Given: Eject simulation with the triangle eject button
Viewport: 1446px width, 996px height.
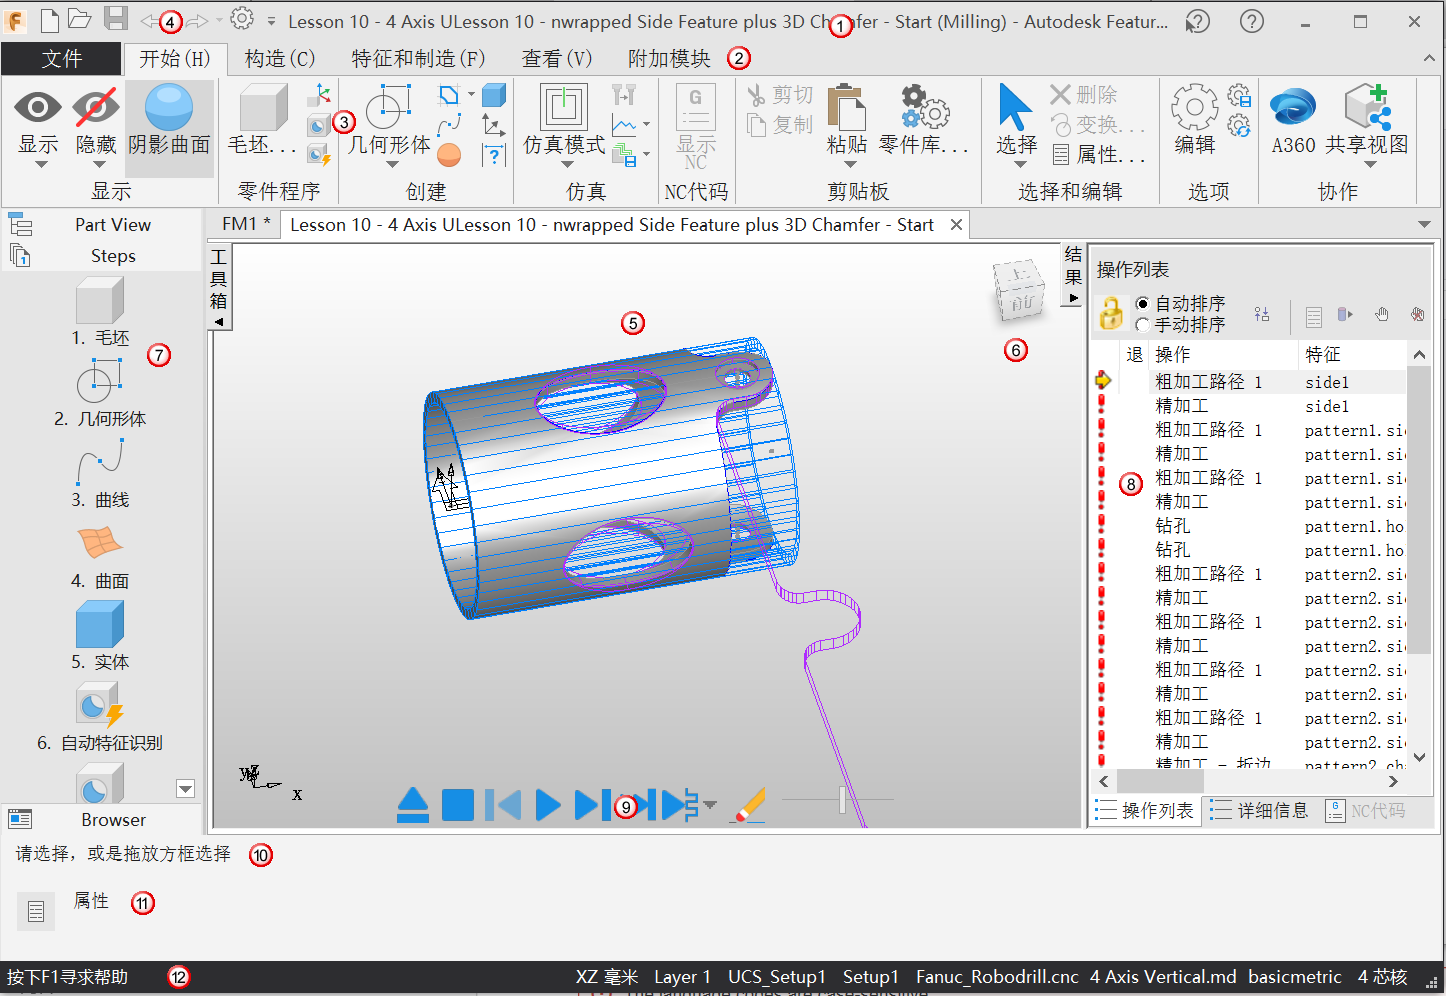Looking at the screenshot, I should point(413,804).
